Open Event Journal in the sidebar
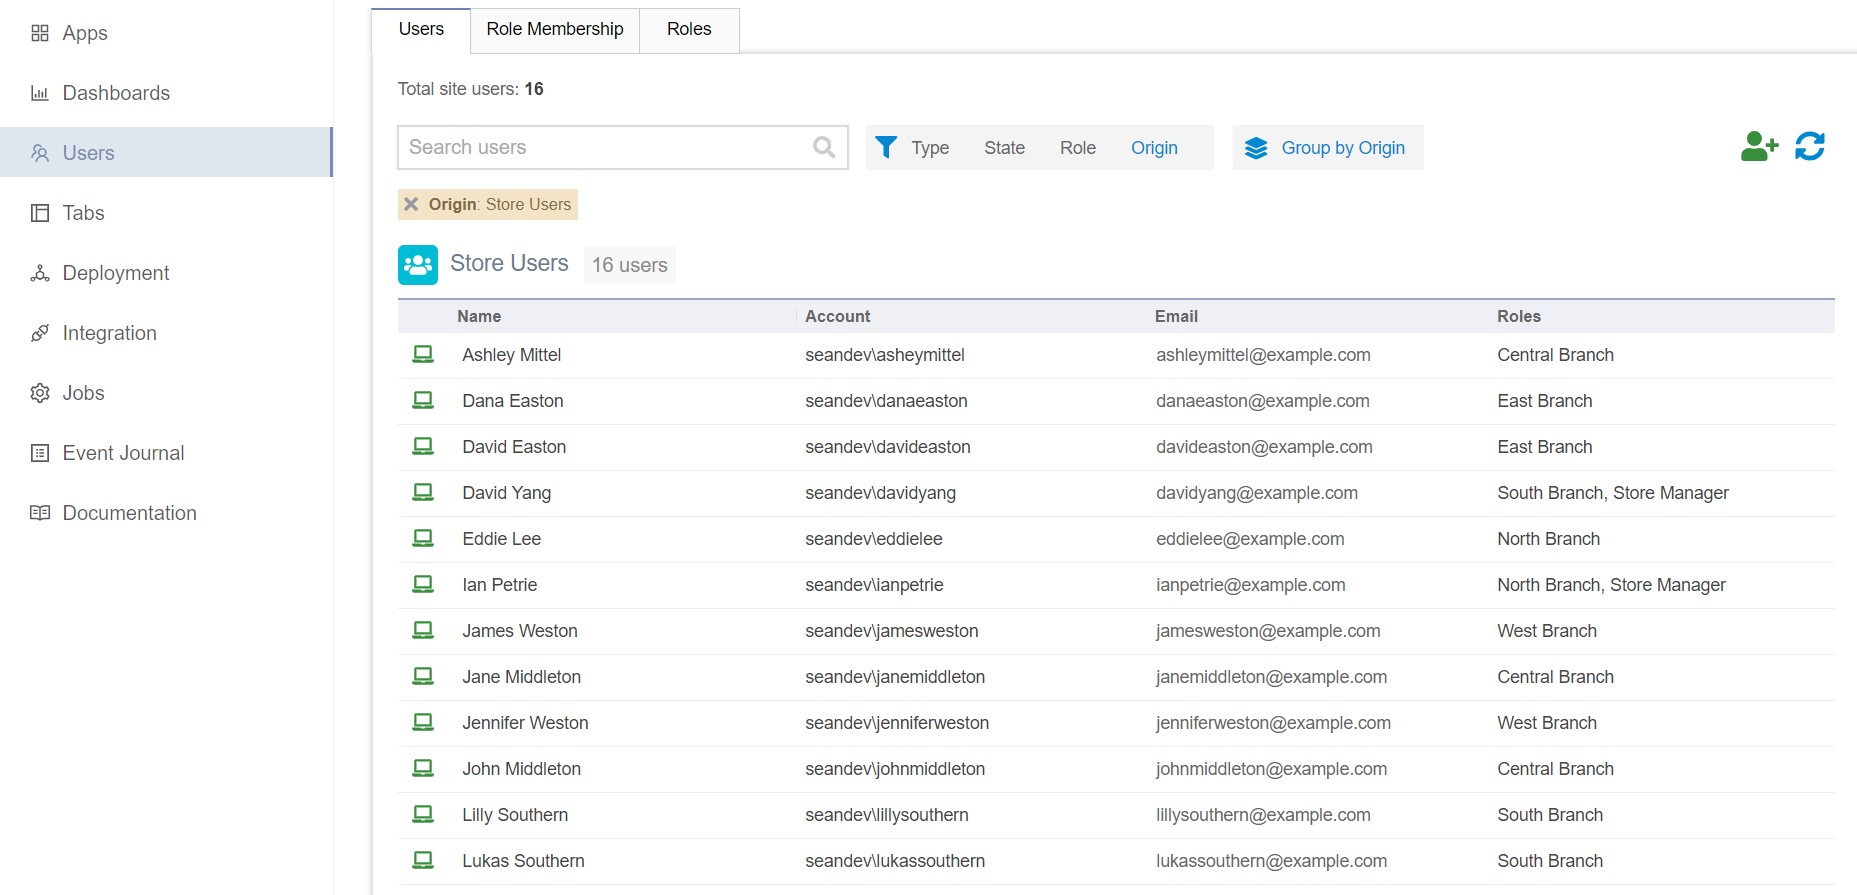1857x895 pixels. pyautogui.click(x=123, y=453)
